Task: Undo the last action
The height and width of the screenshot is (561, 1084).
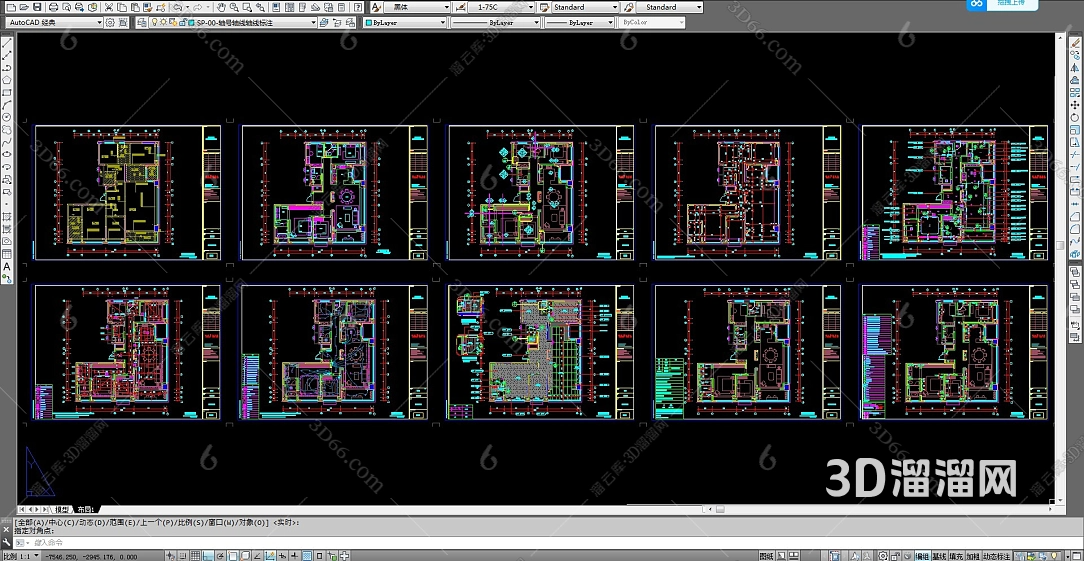Action: (178, 7)
